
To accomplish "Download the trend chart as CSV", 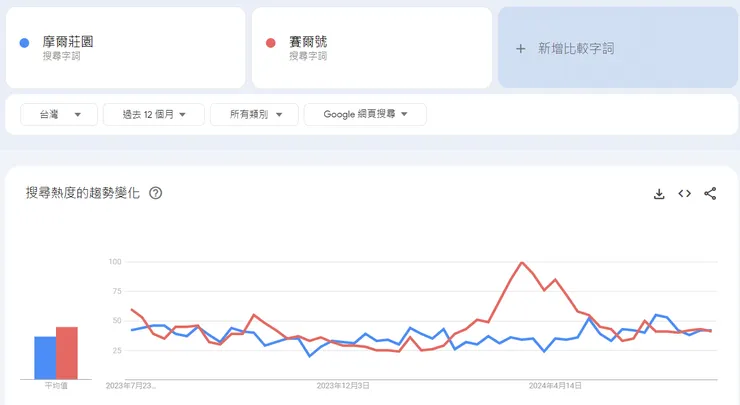I will point(659,194).
